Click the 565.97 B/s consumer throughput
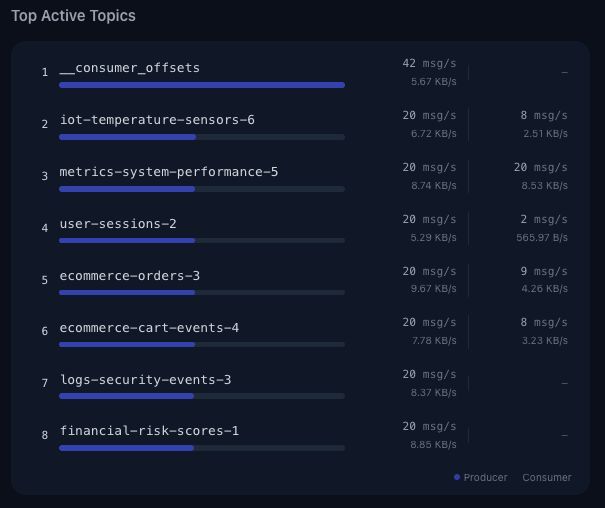This screenshot has width=605, height=508. 542,238
